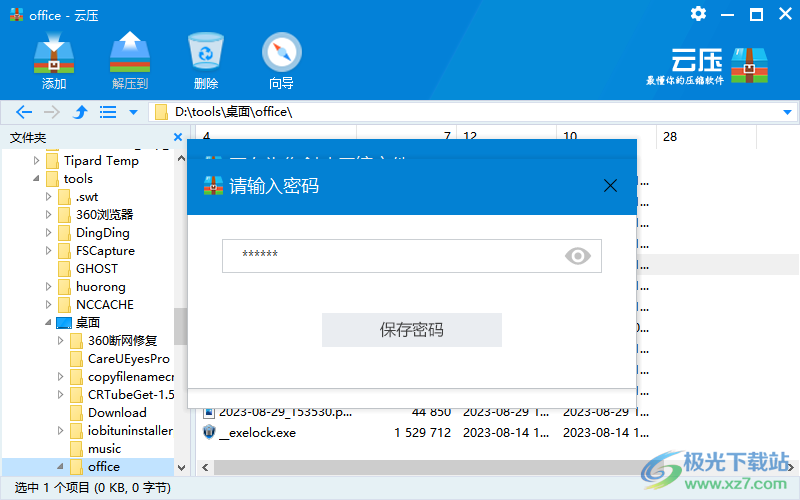Expand the 360断网修复 folder
This screenshot has width=800, height=500.
[61, 340]
